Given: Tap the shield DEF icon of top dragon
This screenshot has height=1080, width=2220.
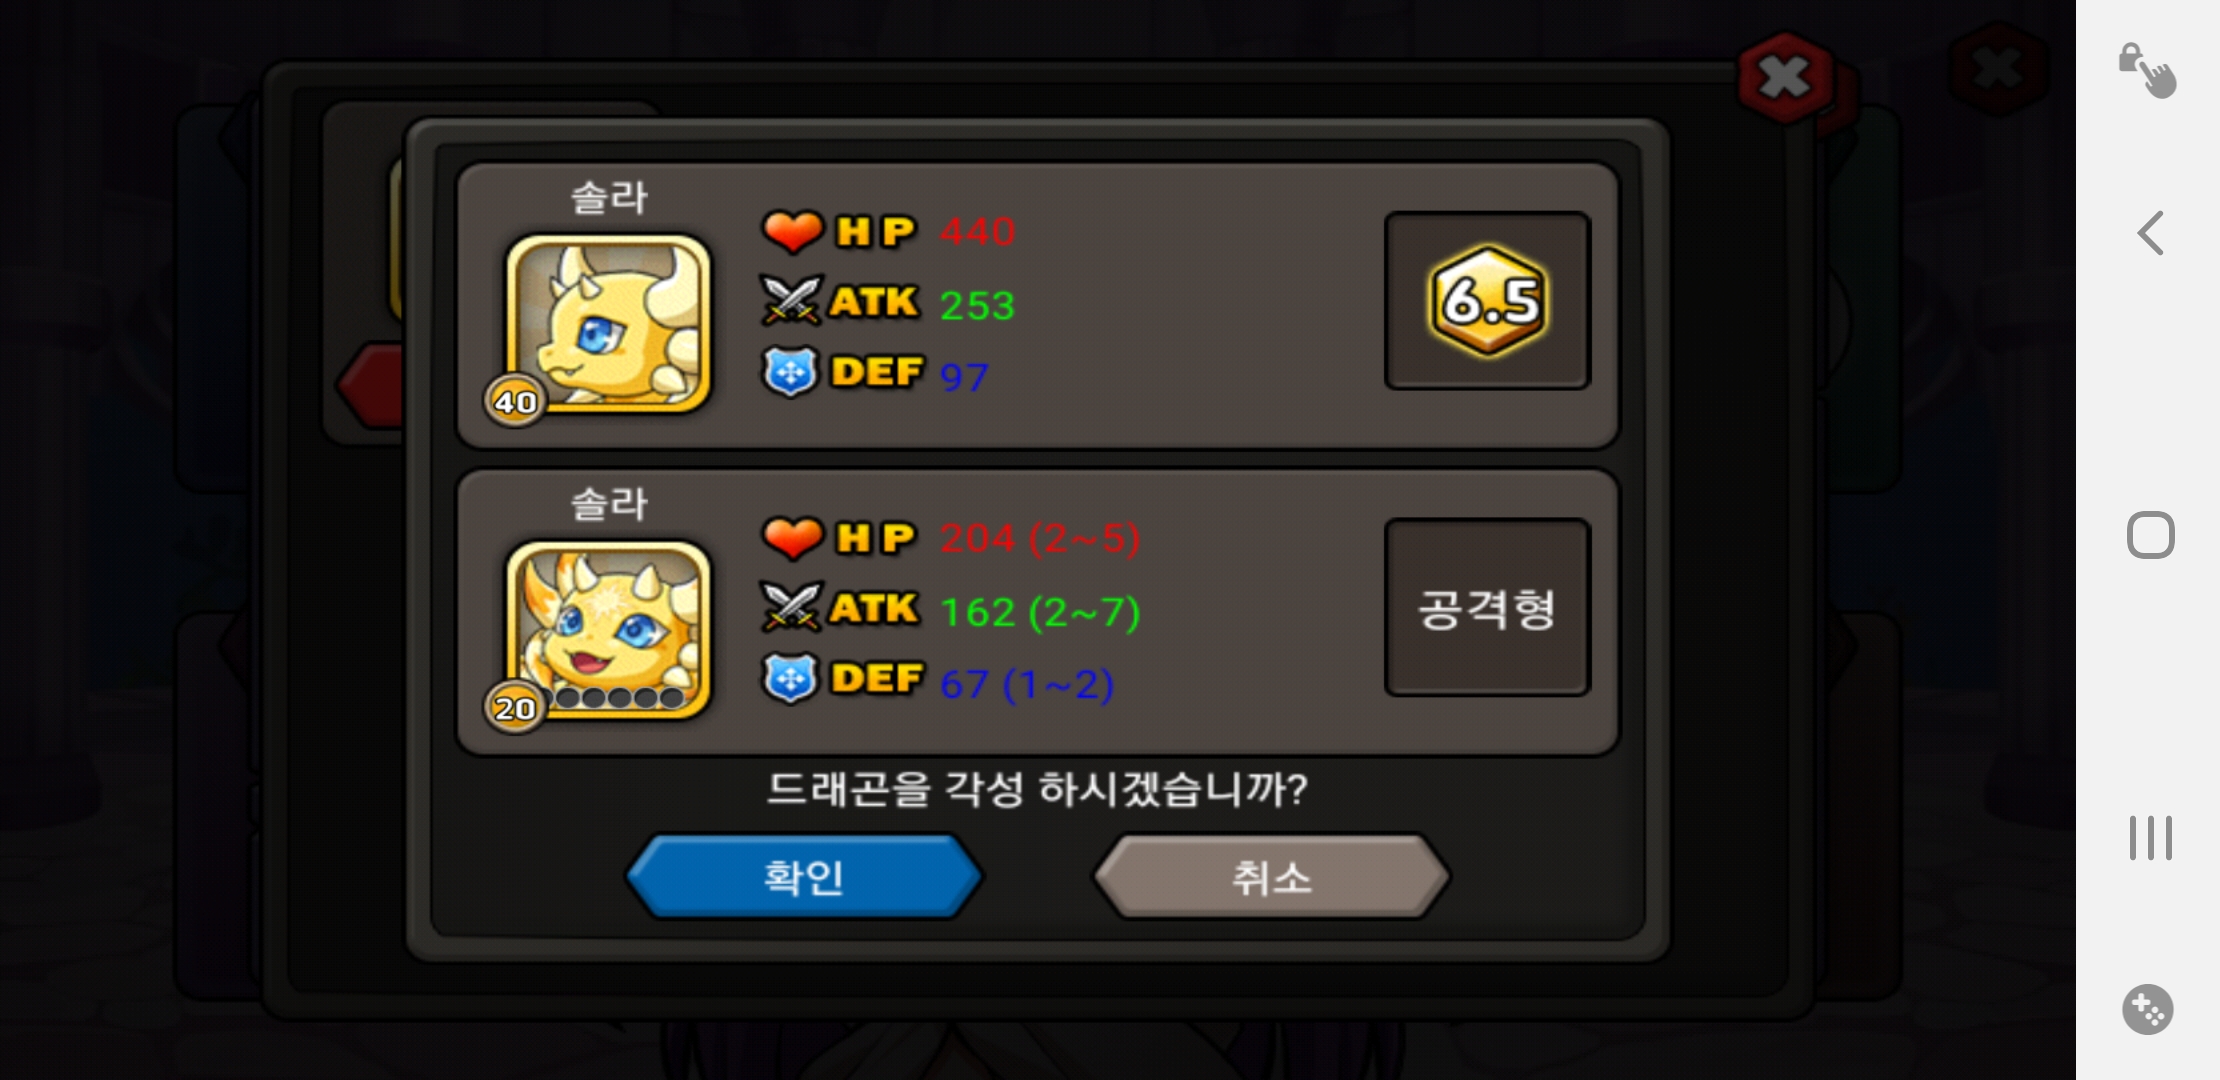Looking at the screenshot, I should click(x=790, y=372).
